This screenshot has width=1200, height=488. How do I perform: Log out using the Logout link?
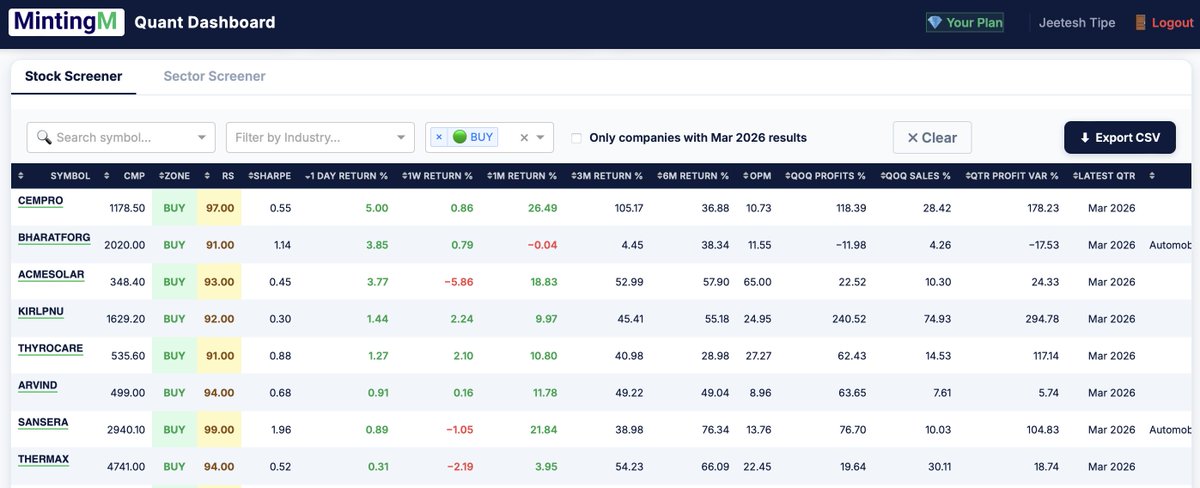1172,23
